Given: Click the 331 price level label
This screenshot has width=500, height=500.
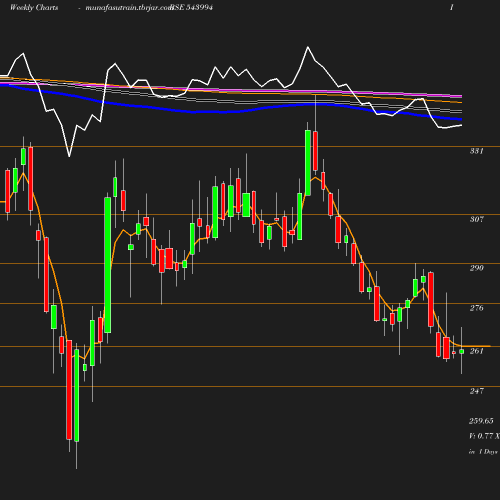Looking at the screenshot, I should [x=477, y=151].
